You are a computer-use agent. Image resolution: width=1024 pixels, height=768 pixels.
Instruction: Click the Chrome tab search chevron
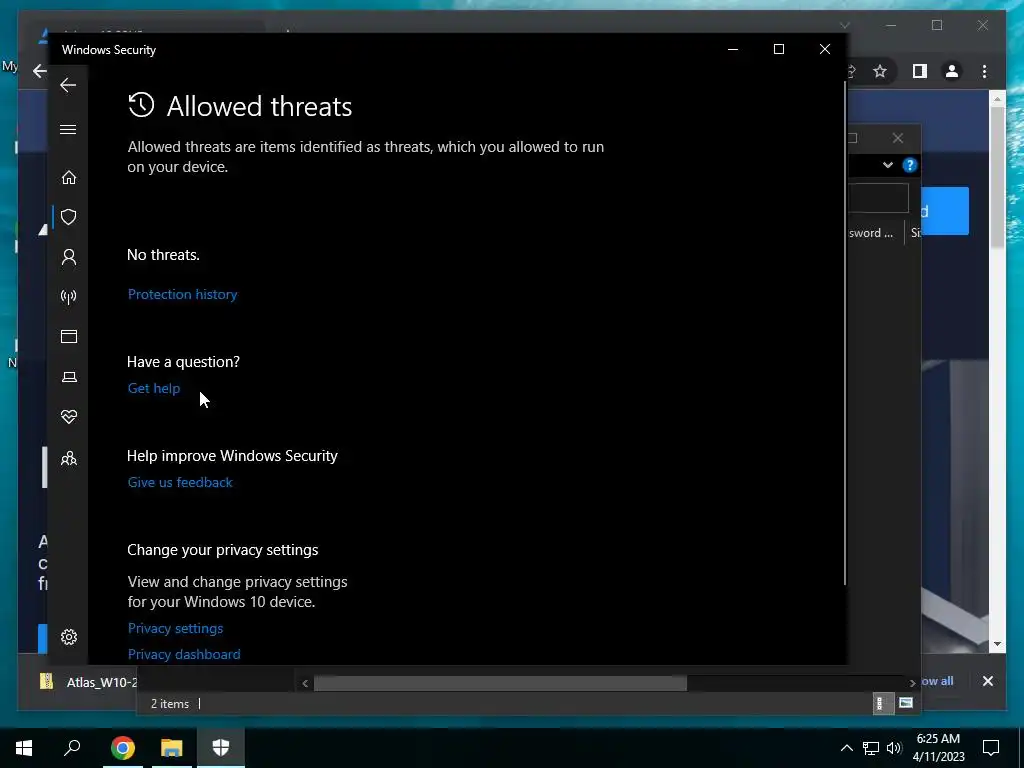pyautogui.click(x=844, y=25)
